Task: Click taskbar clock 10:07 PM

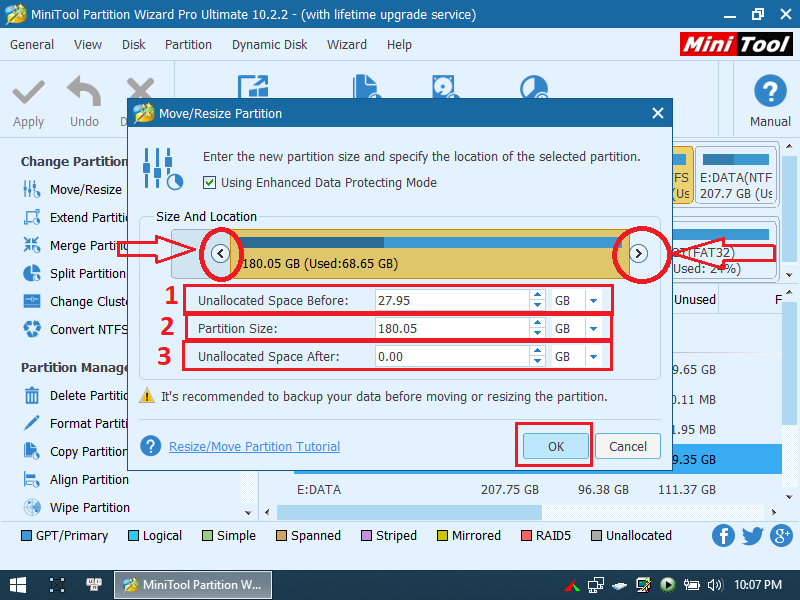Action: (x=758, y=585)
